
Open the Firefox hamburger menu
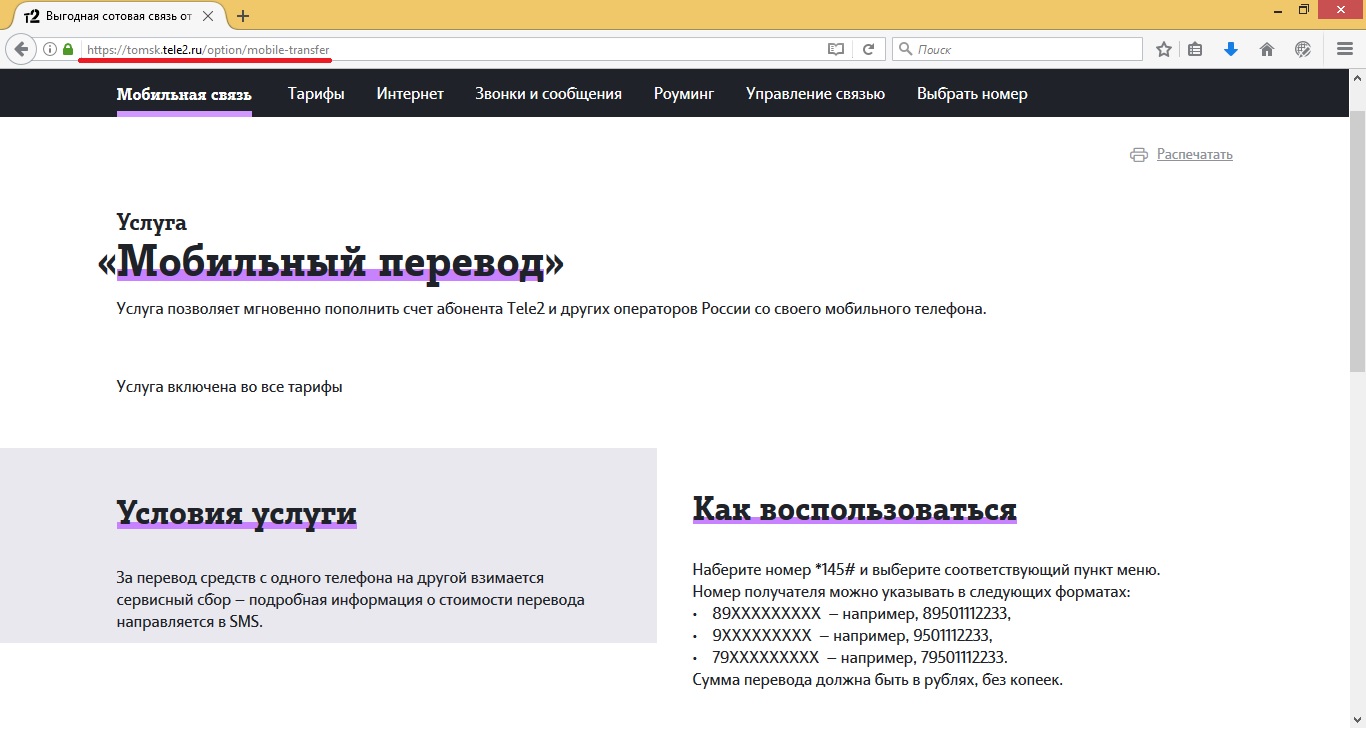pos(1343,48)
